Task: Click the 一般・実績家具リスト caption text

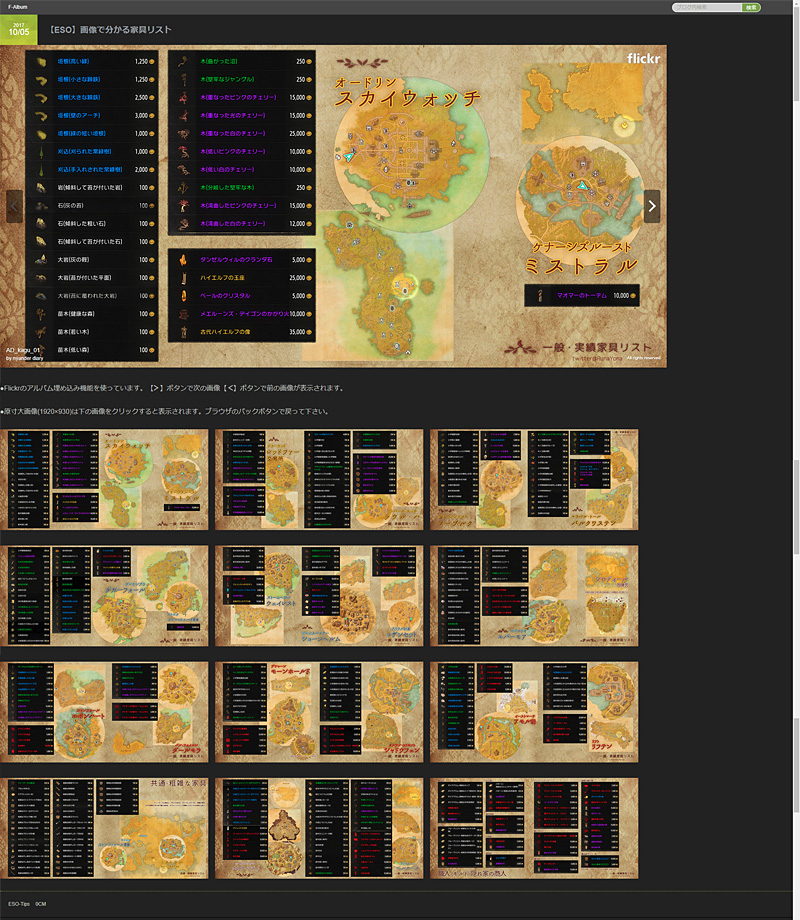Action: click(x=596, y=347)
